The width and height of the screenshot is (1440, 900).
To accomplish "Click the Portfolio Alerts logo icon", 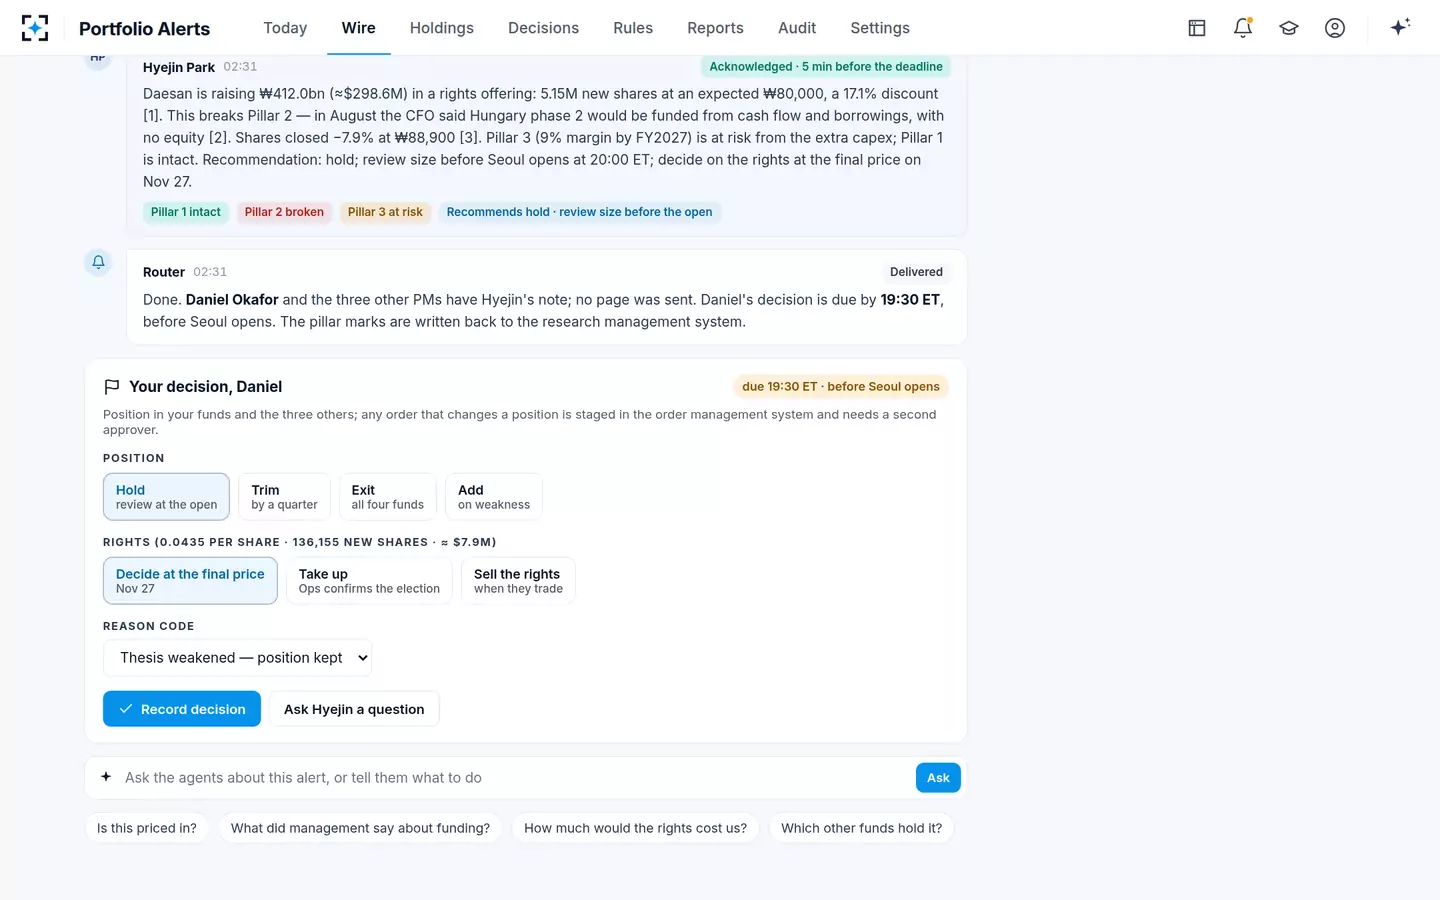I will [35, 28].
